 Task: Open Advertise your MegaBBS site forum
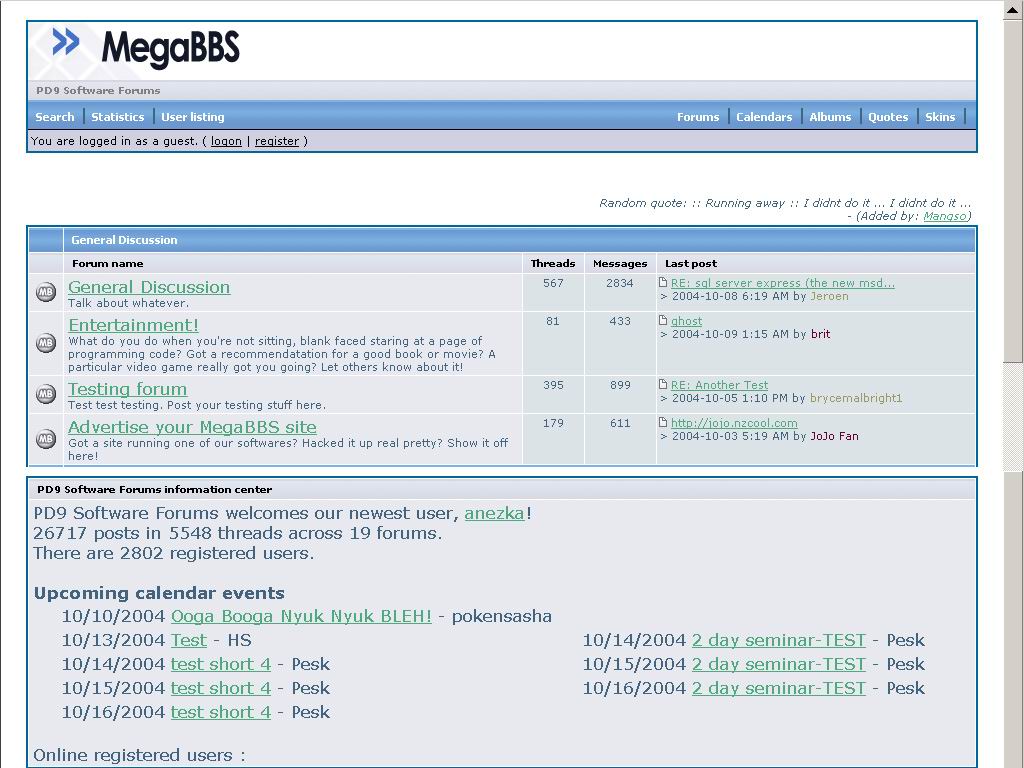click(x=192, y=426)
